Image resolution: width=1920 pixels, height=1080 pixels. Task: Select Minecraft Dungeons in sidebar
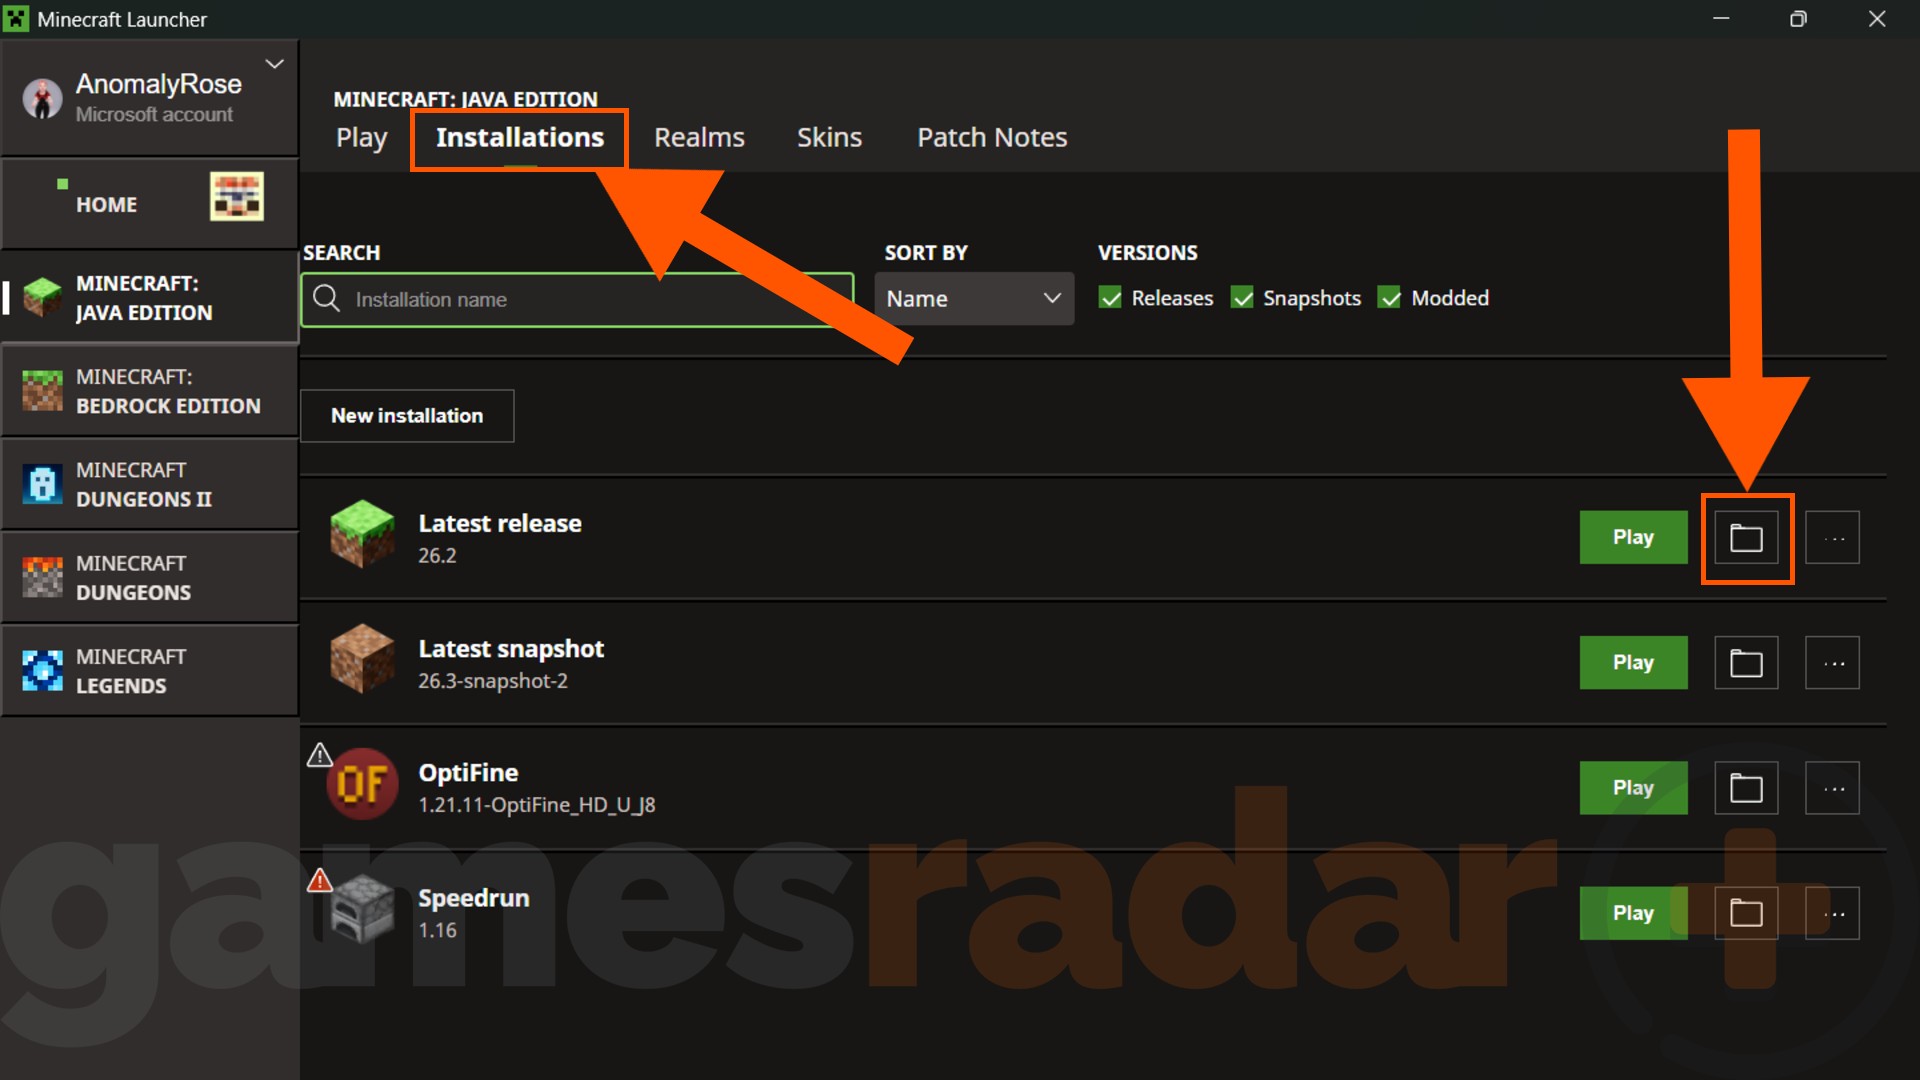(x=149, y=578)
